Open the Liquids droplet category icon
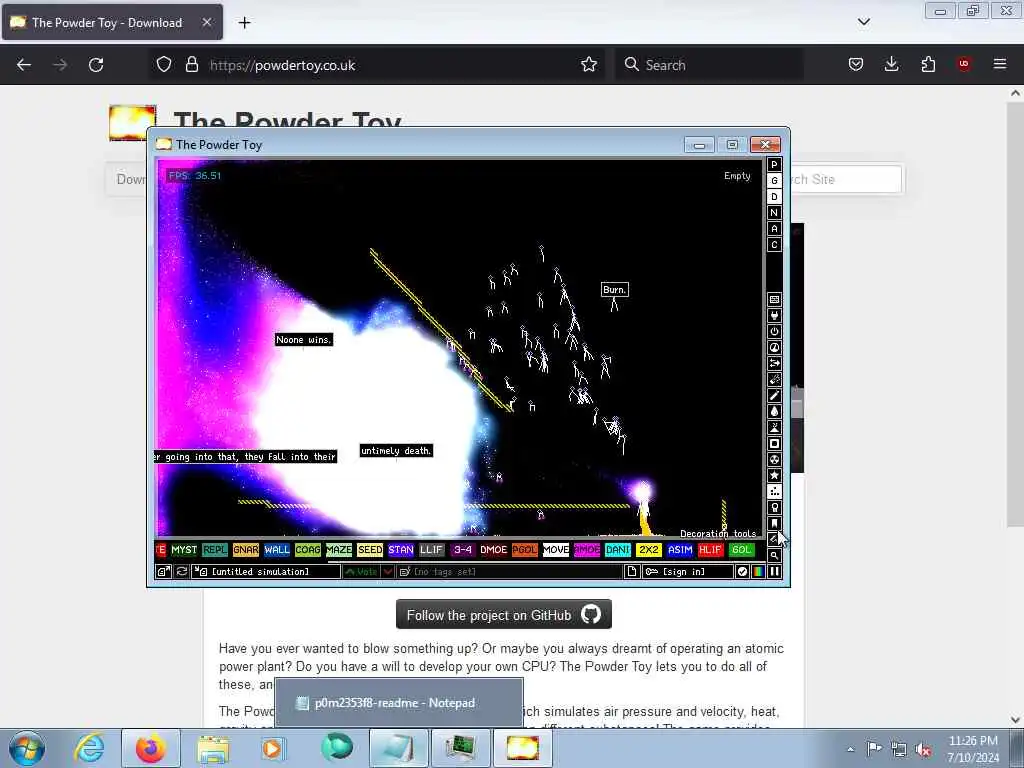Image resolution: width=1024 pixels, height=768 pixels. point(774,411)
